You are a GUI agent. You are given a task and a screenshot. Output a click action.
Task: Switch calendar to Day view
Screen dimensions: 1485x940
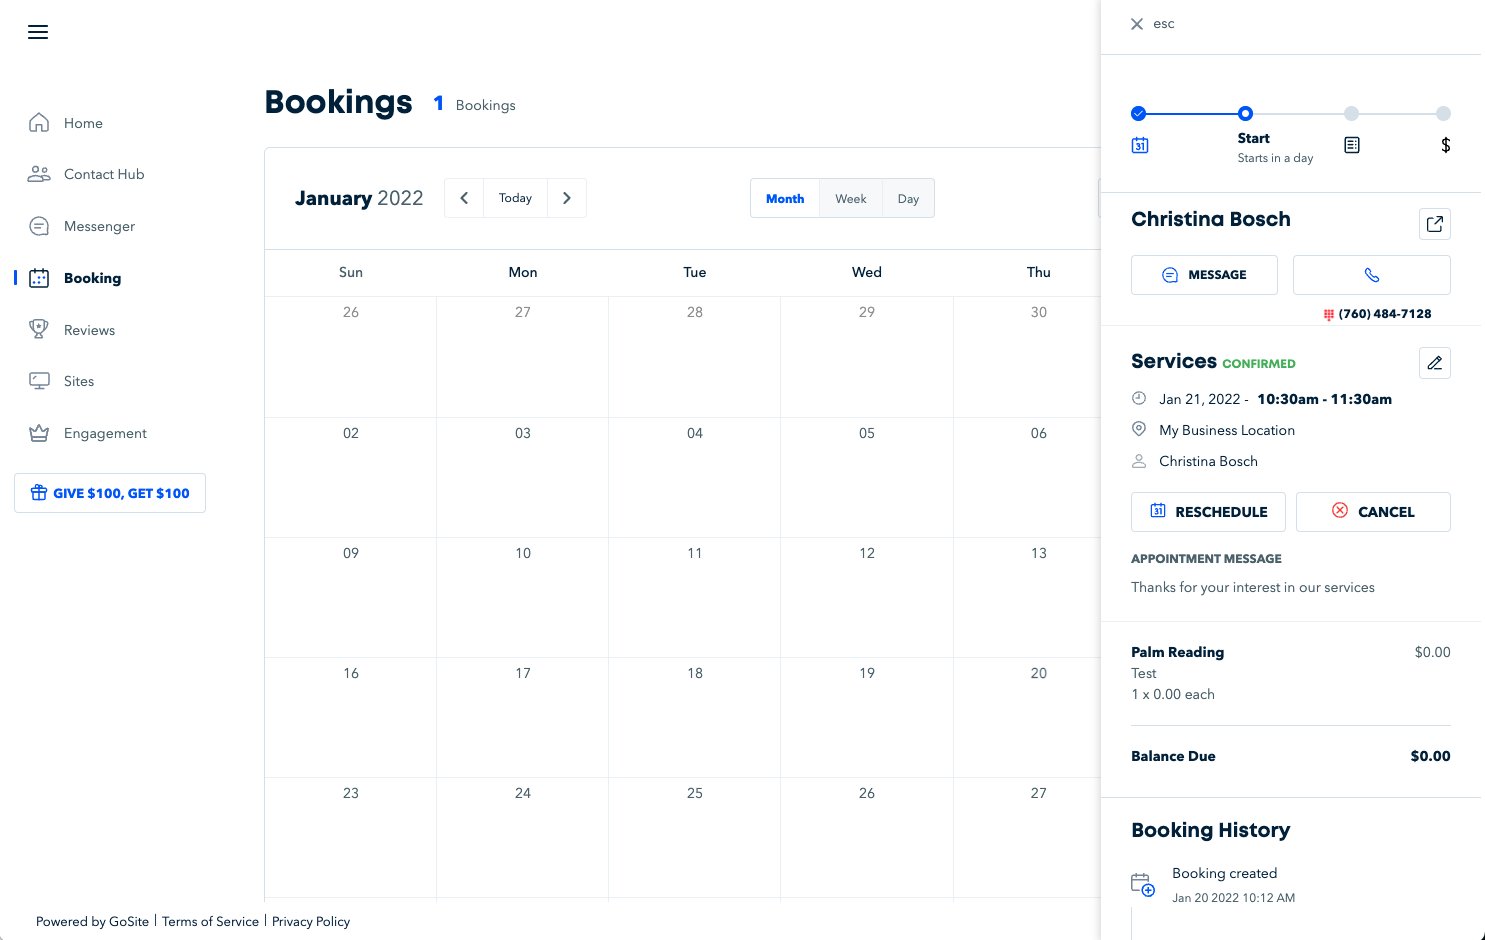(x=908, y=199)
